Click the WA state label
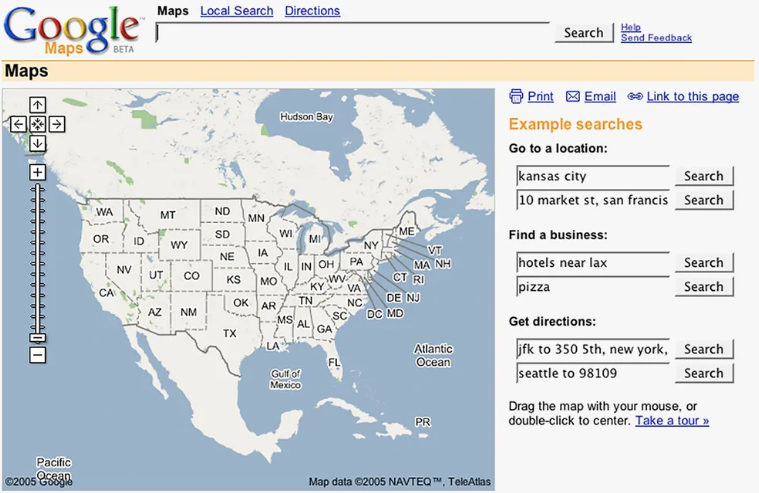The image size is (759, 493). (104, 212)
